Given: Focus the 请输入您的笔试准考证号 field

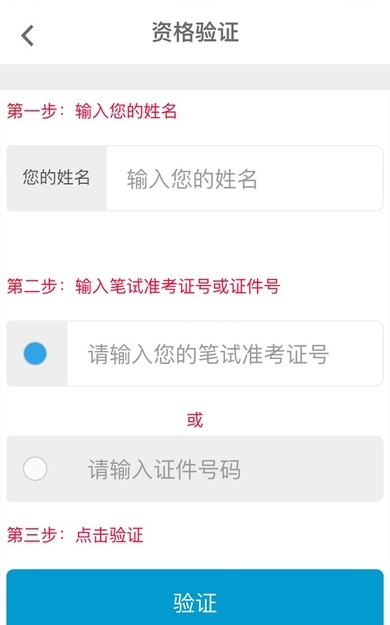Looking at the screenshot, I should [225, 354].
